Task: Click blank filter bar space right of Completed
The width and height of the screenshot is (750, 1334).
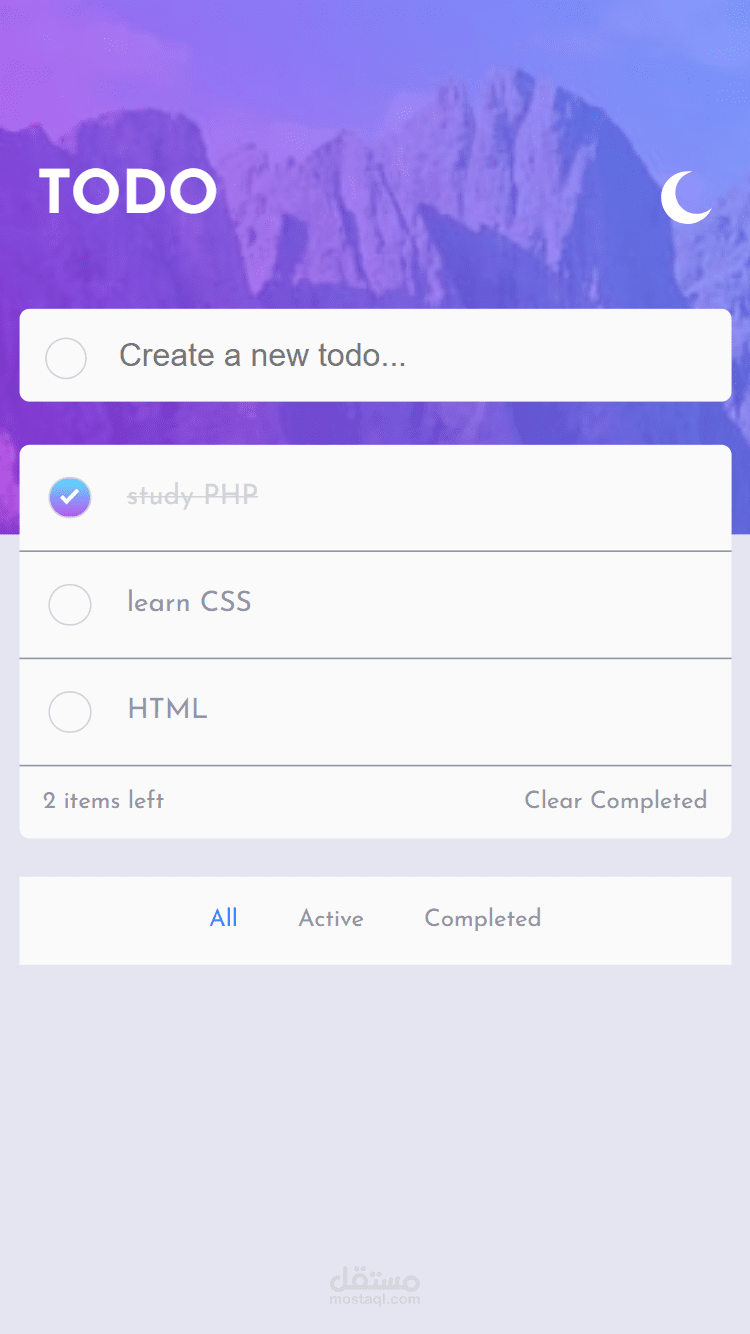Action: (x=640, y=920)
